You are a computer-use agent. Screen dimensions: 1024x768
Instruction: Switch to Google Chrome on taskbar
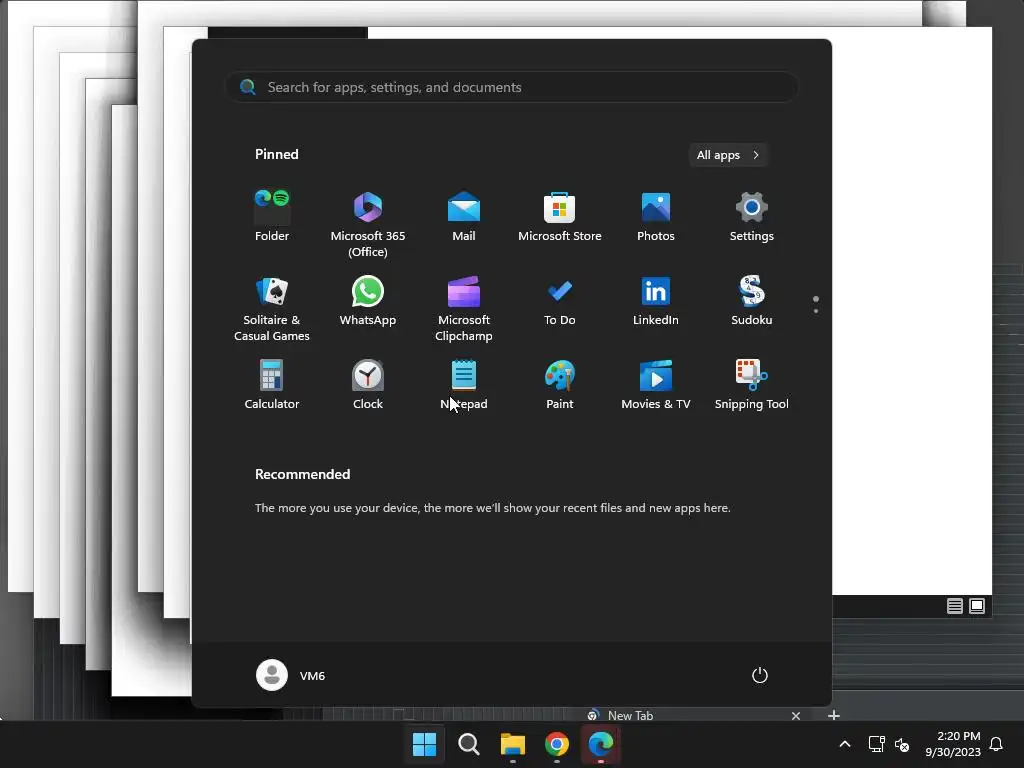[x=556, y=744]
